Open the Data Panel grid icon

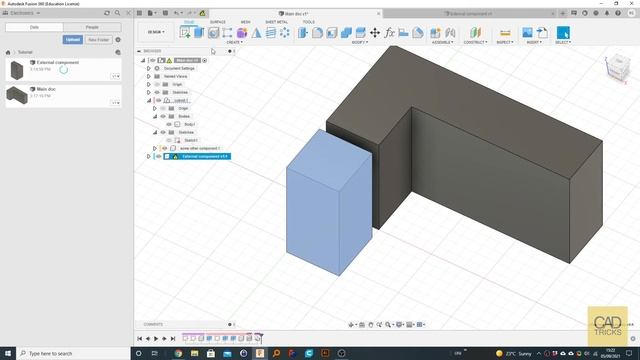139,13
